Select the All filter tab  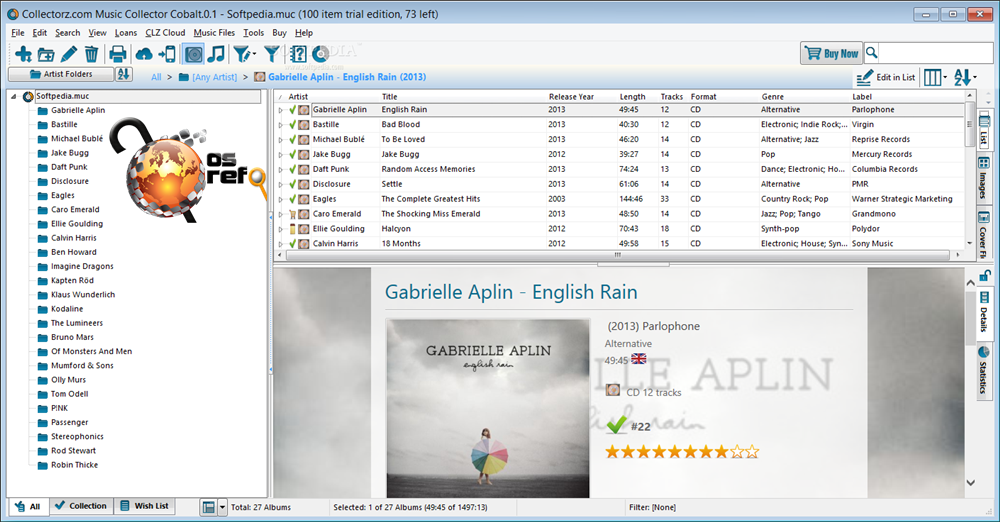28,507
